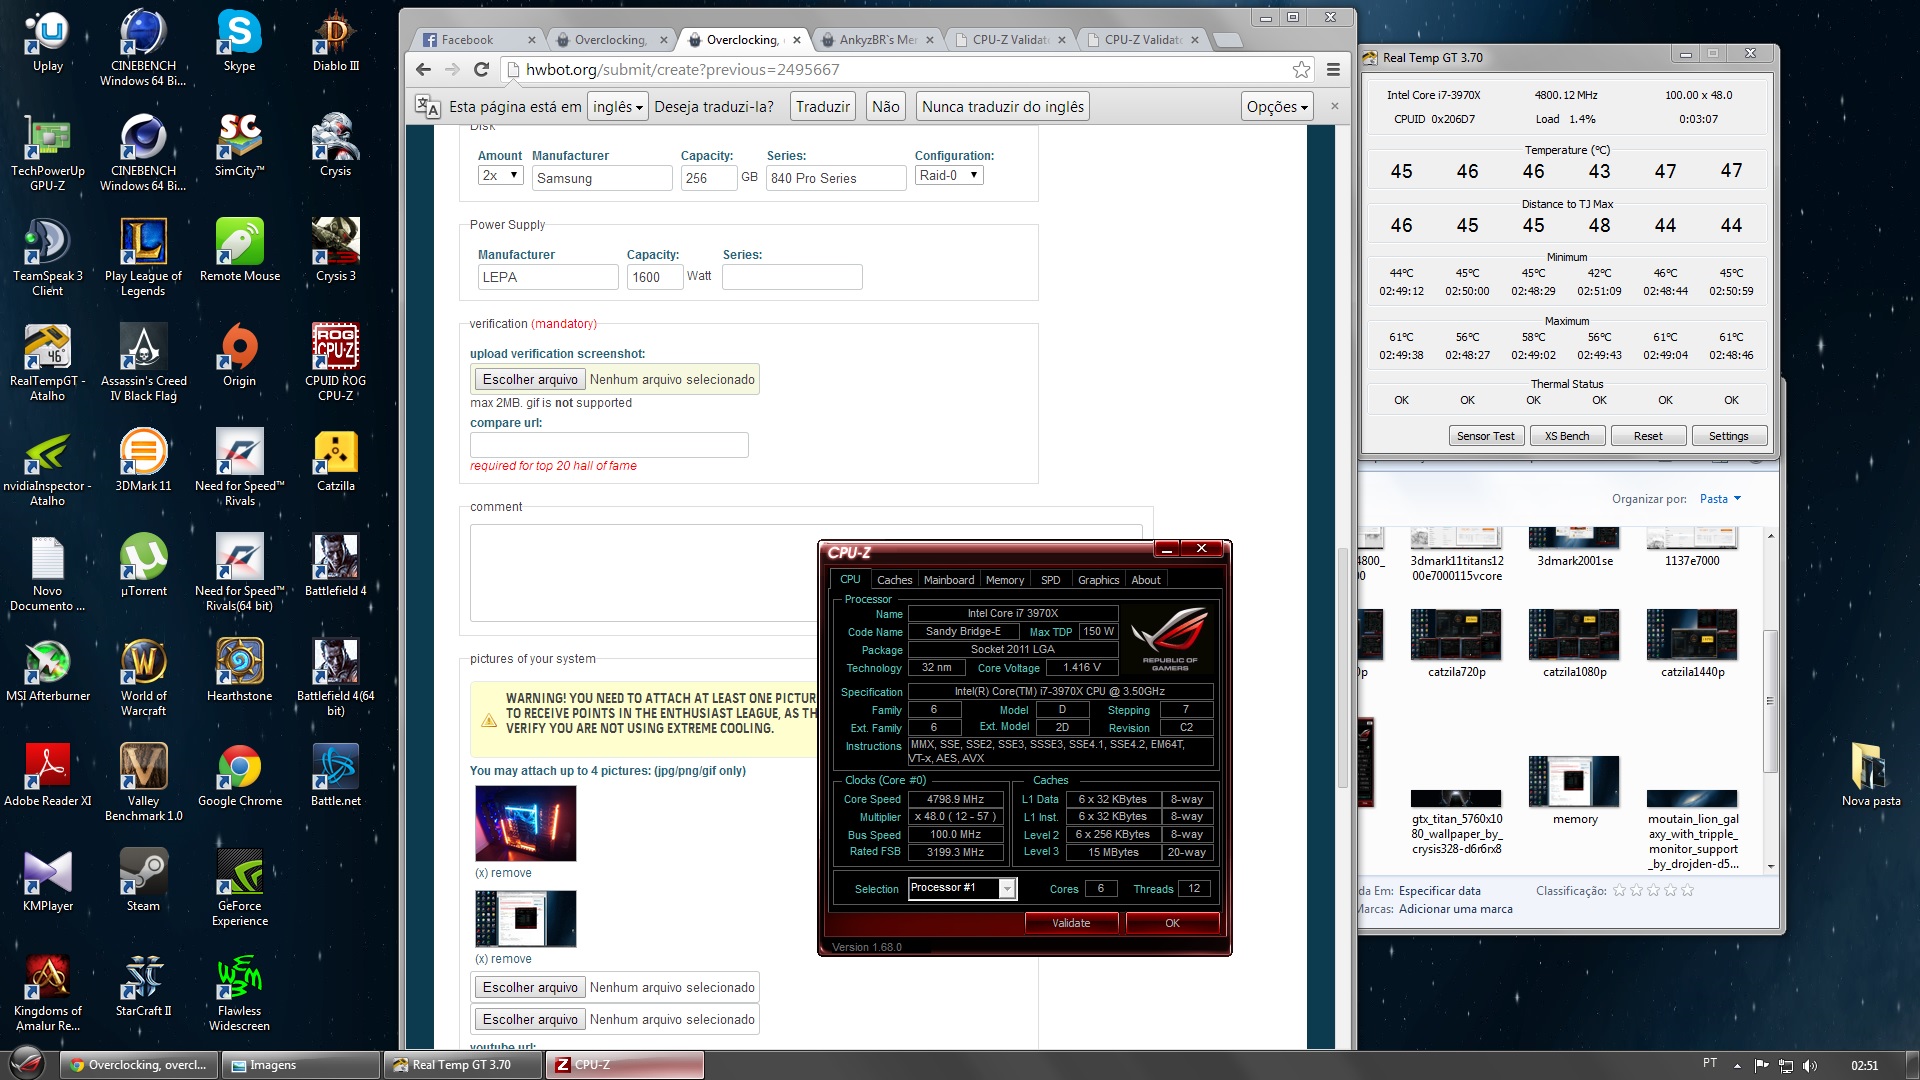Click Reset in Real Temp GT
This screenshot has width=1920, height=1080.
1648,436
